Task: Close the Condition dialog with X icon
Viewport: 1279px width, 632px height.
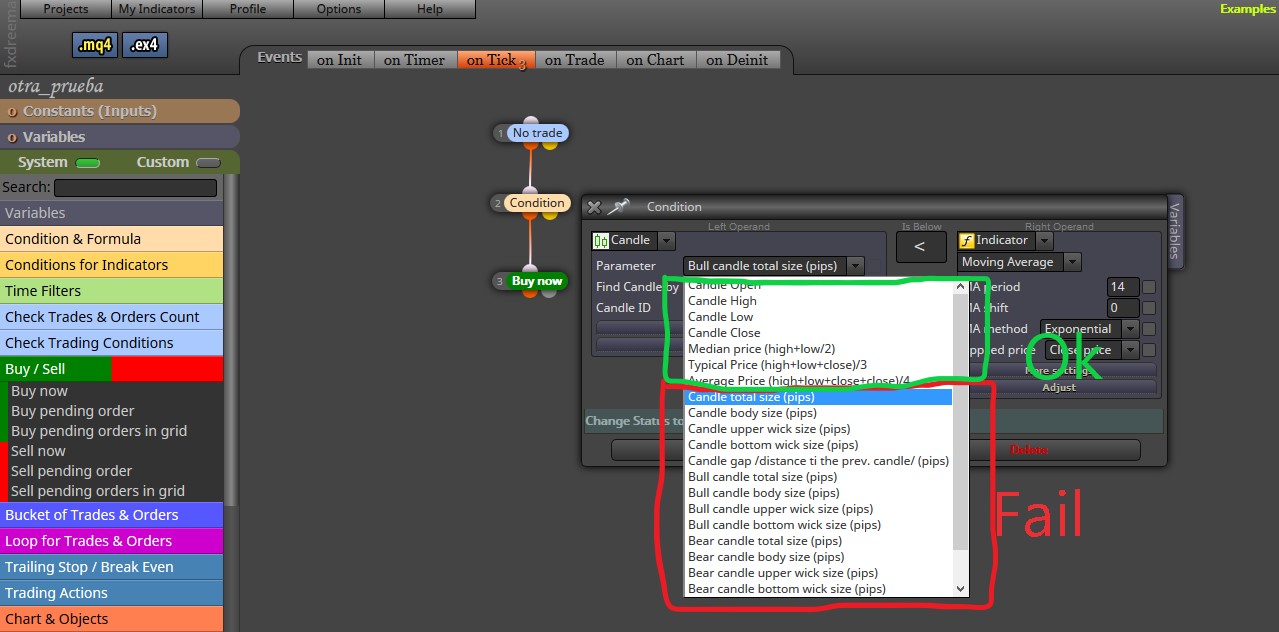Action: tap(594, 207)
